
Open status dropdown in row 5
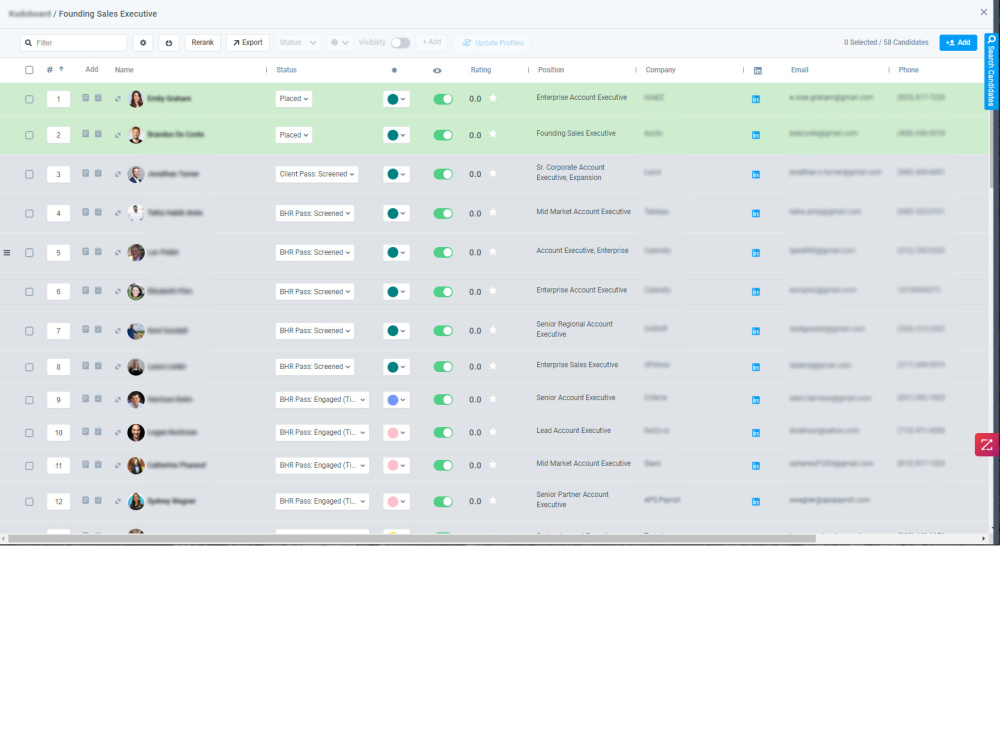click(x=314, y=253)
